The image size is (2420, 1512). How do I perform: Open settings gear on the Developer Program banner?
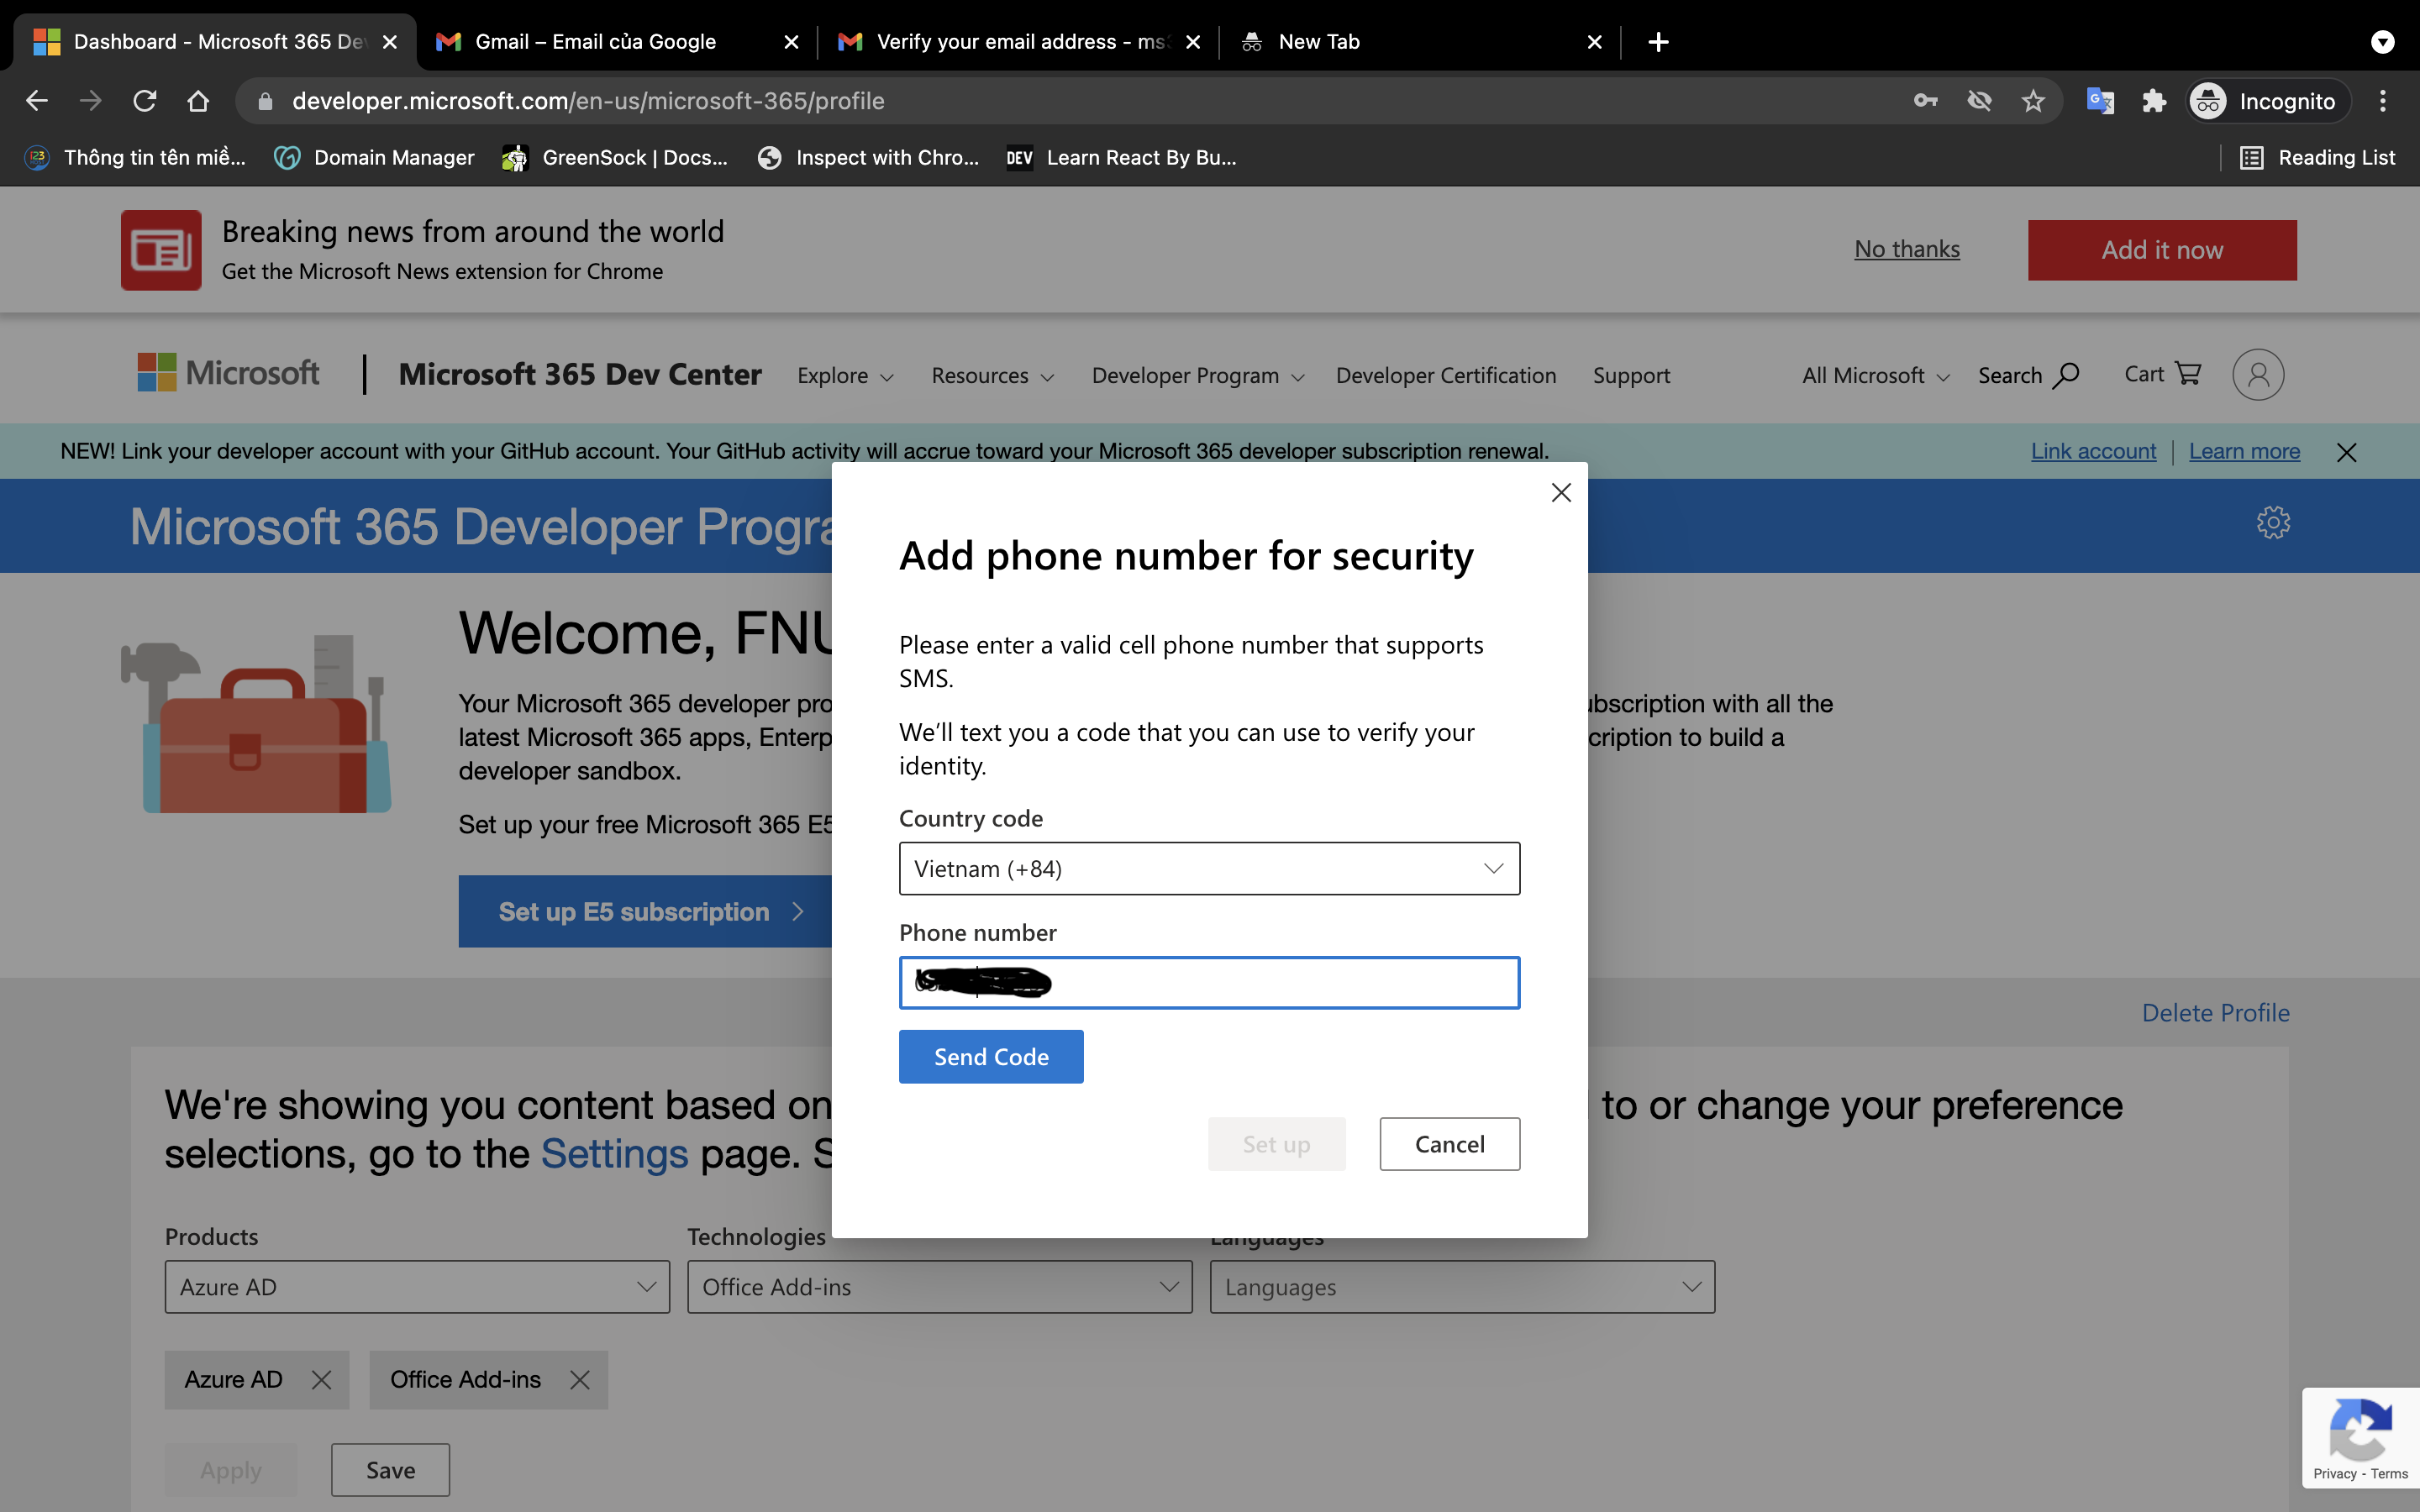[2274, 522]
